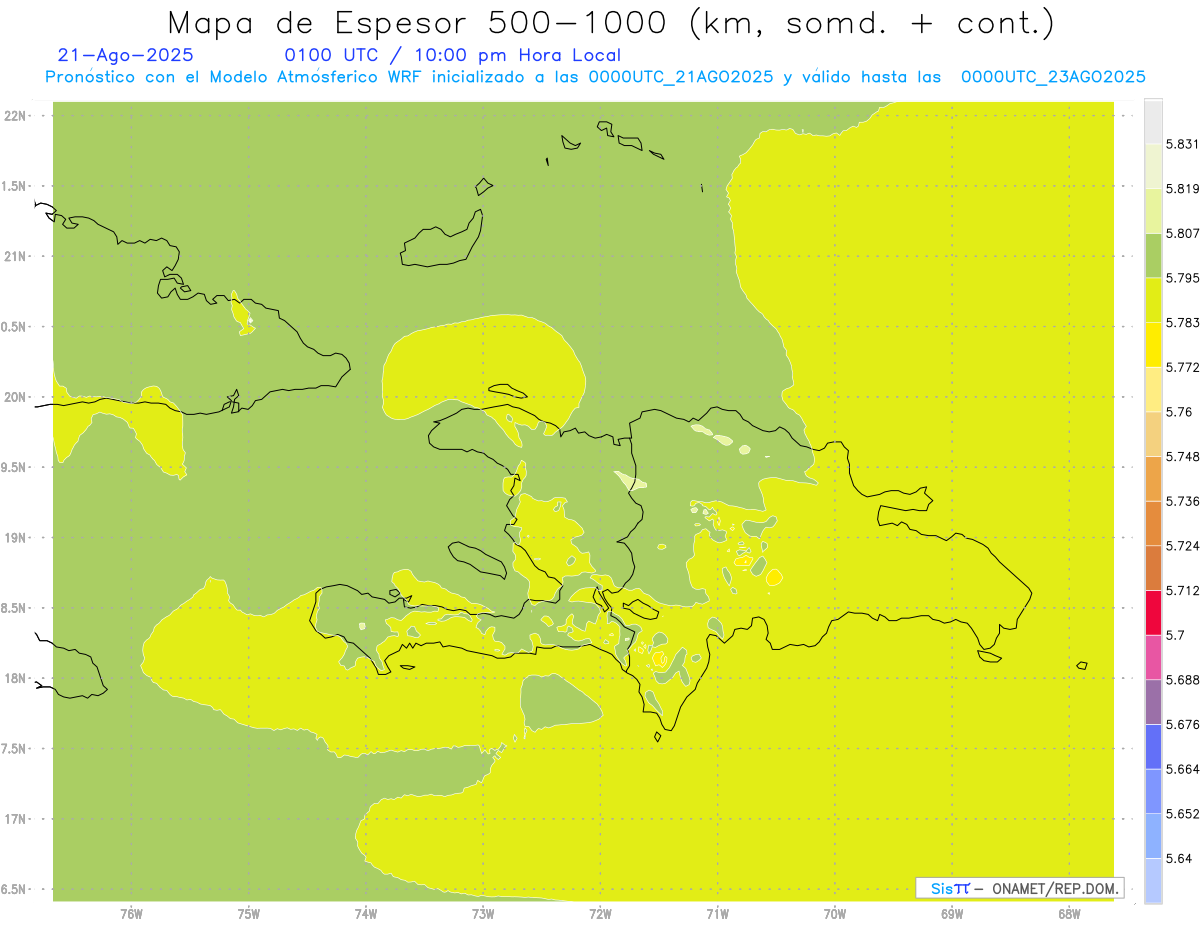The height and width of the screenshot is (927, 1200).
Task: Click the legend value 5.748
Action: point(1183,456)
